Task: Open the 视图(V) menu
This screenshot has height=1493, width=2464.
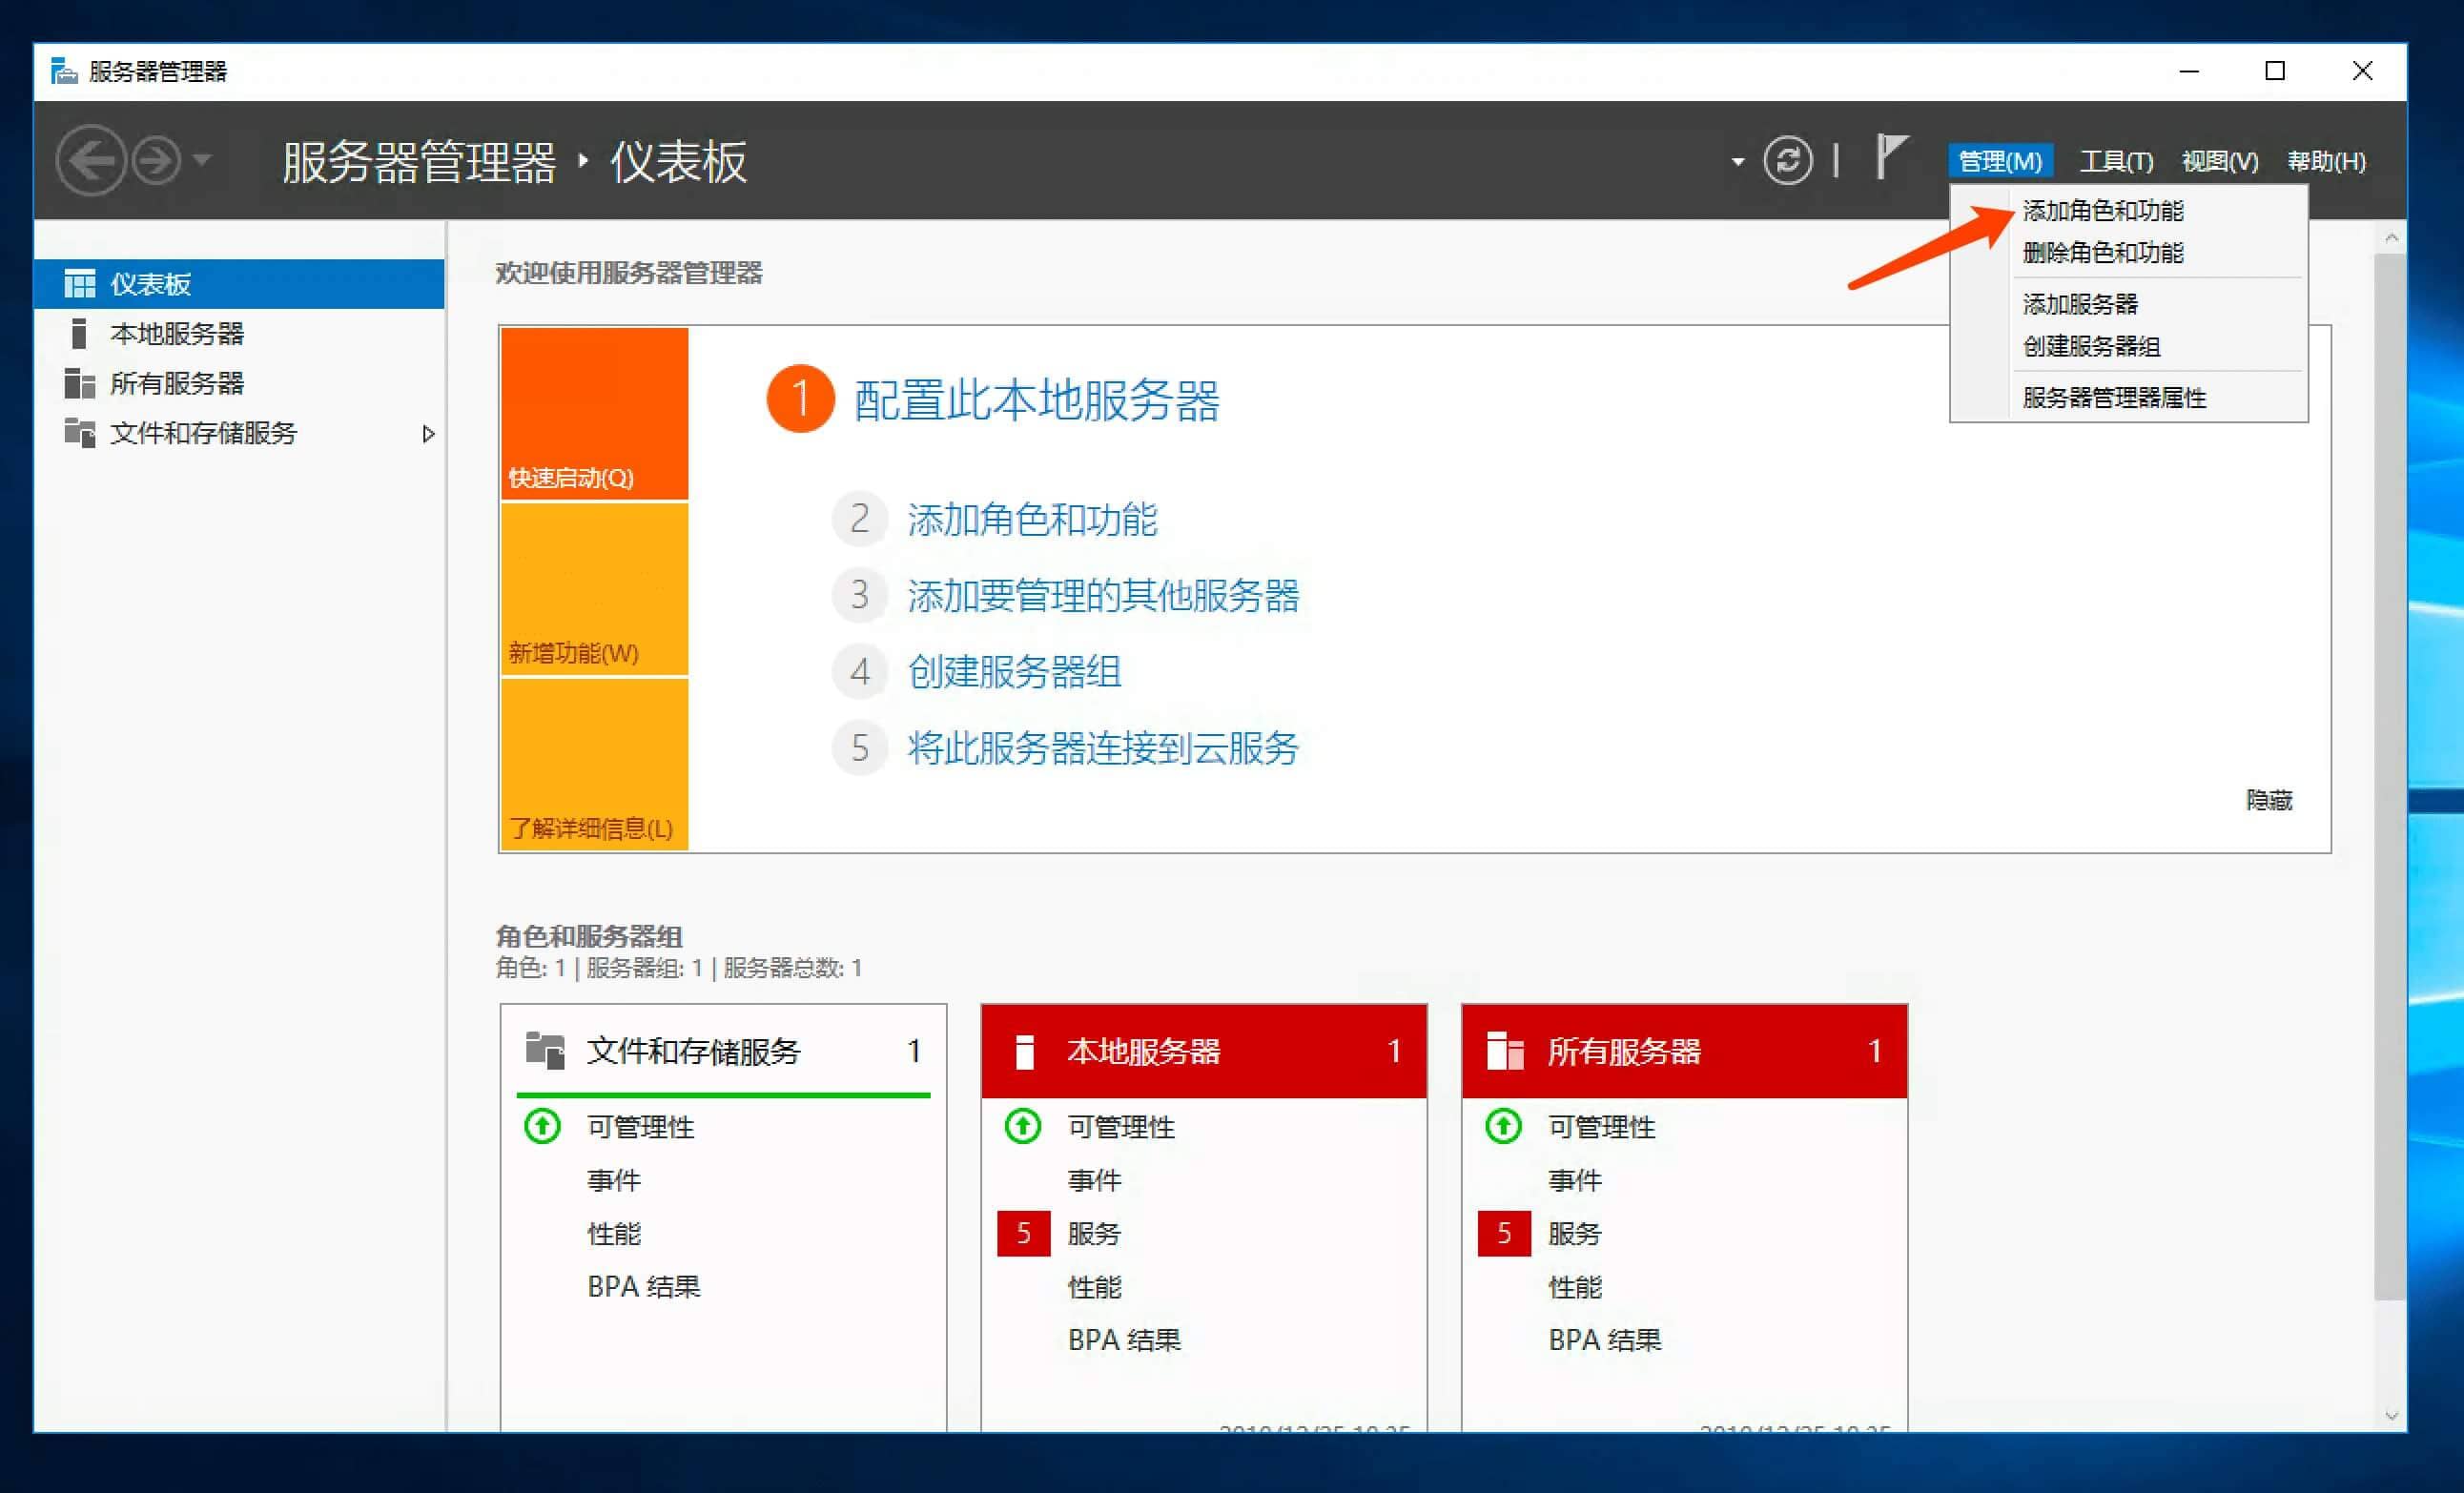Action: pyautogui.click(x=2220, y=161)
